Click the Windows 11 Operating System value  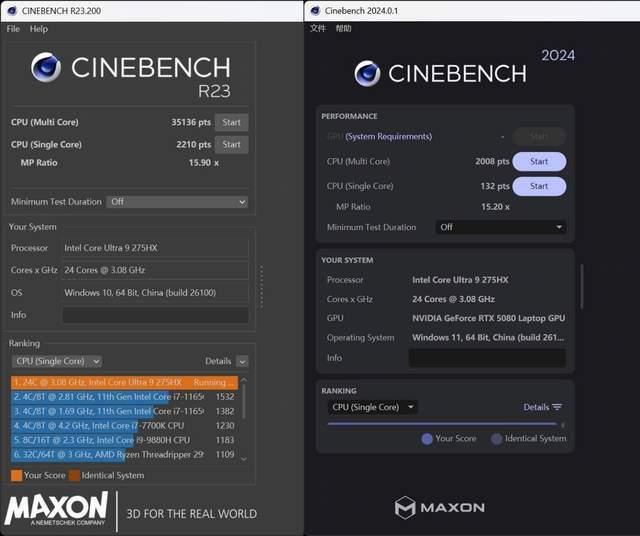[488, 338]
